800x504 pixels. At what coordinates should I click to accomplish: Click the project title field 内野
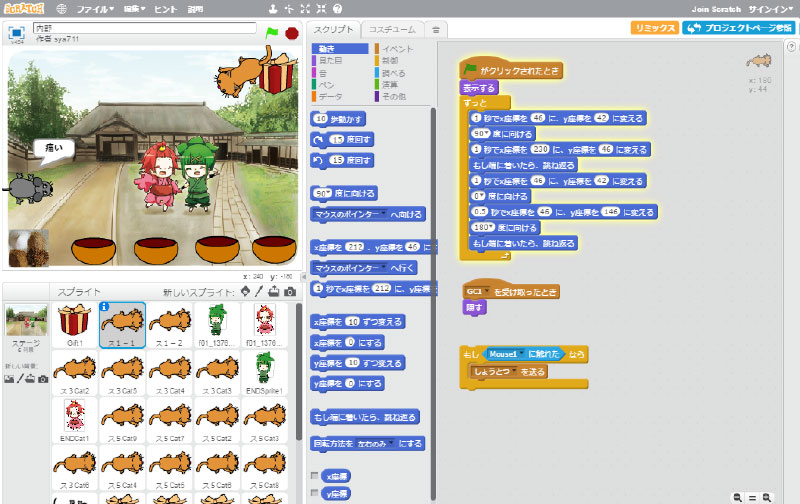pos(145,28)
